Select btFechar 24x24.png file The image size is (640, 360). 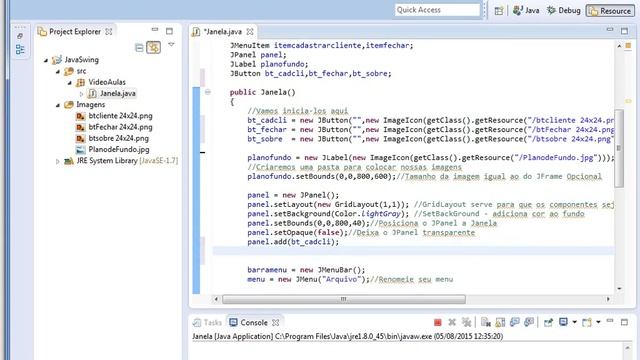pyautogui.click(x=120, y=127)
